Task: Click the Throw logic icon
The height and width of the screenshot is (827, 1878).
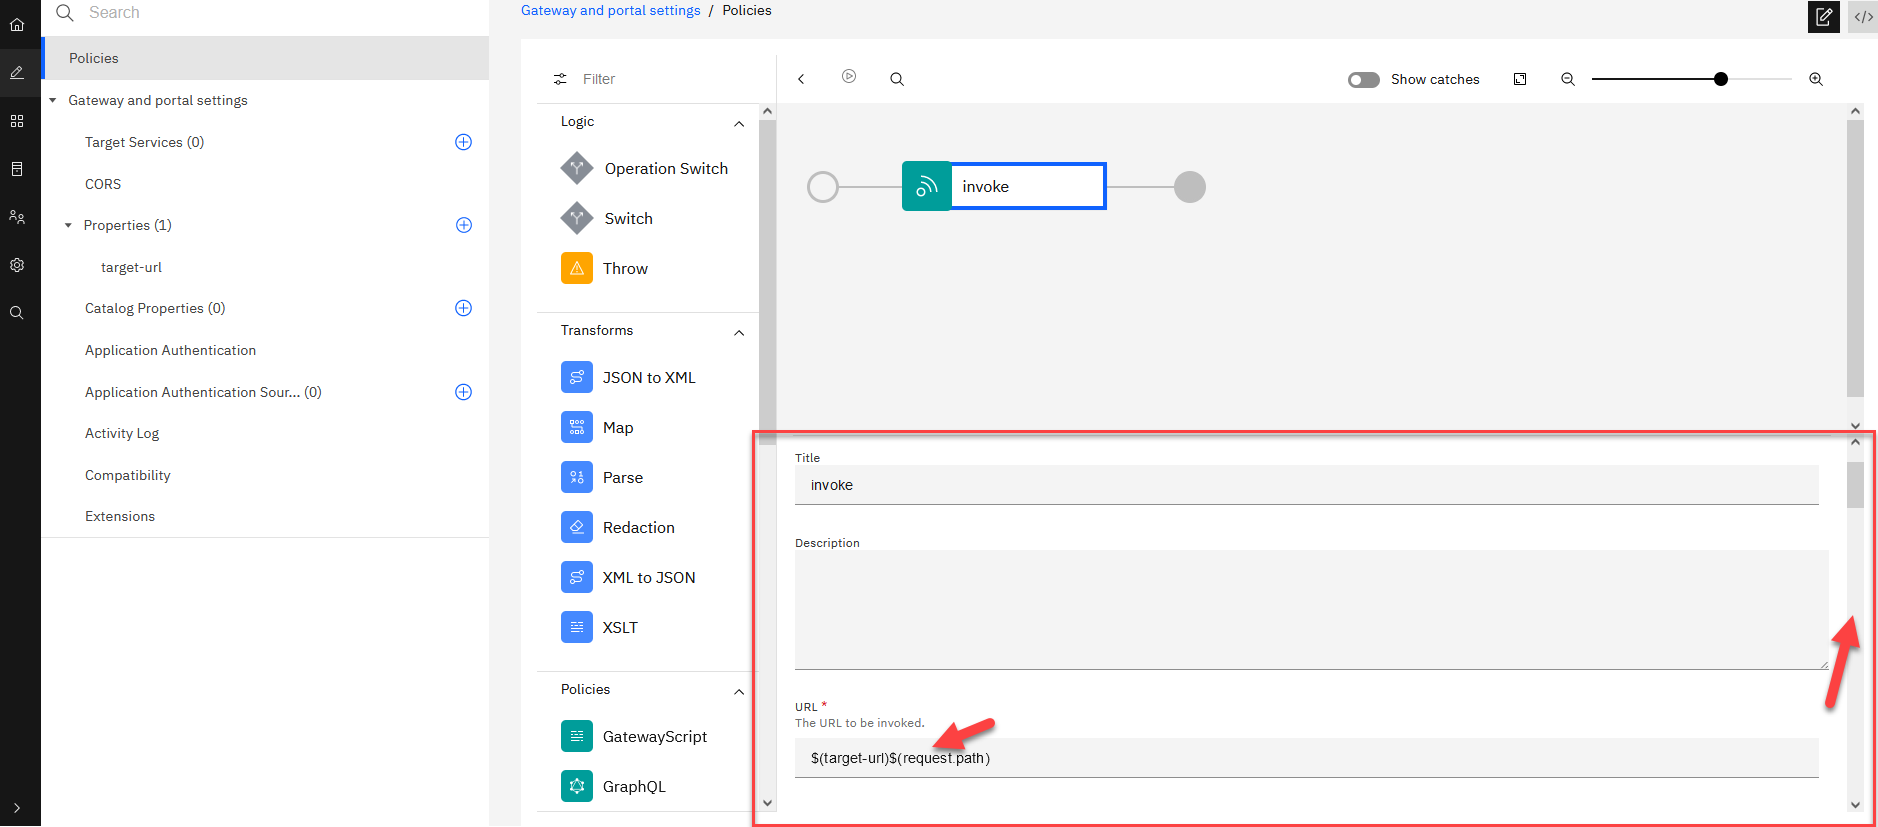Action: click(577, 268)
